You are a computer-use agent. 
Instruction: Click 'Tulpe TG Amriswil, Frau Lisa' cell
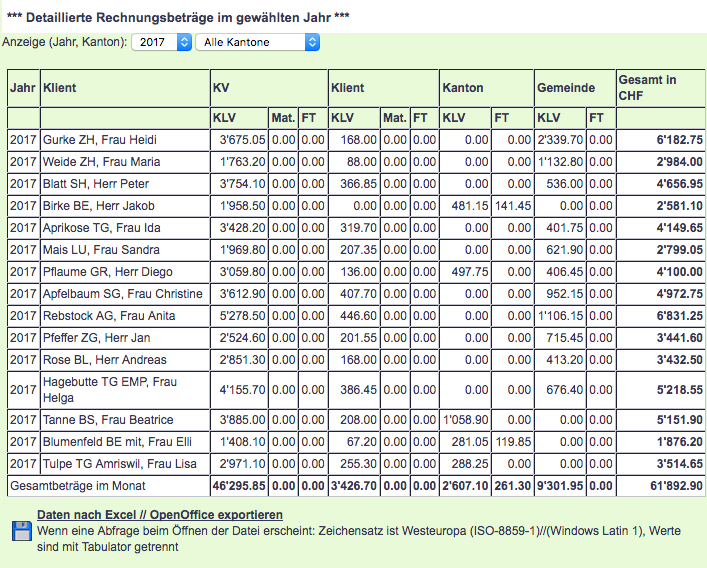tap(118, 463)
